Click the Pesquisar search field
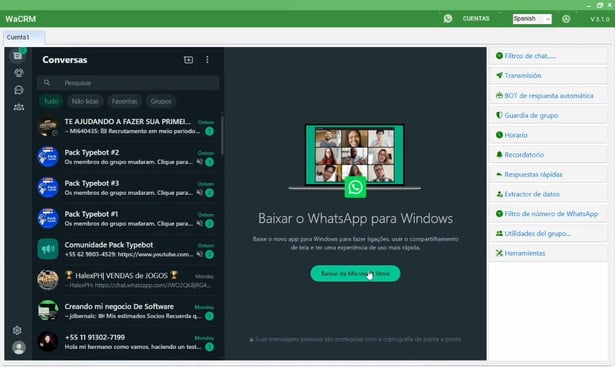Image resolution: width=615 pixels, height=367 pixels. click(x=128, y=83)
